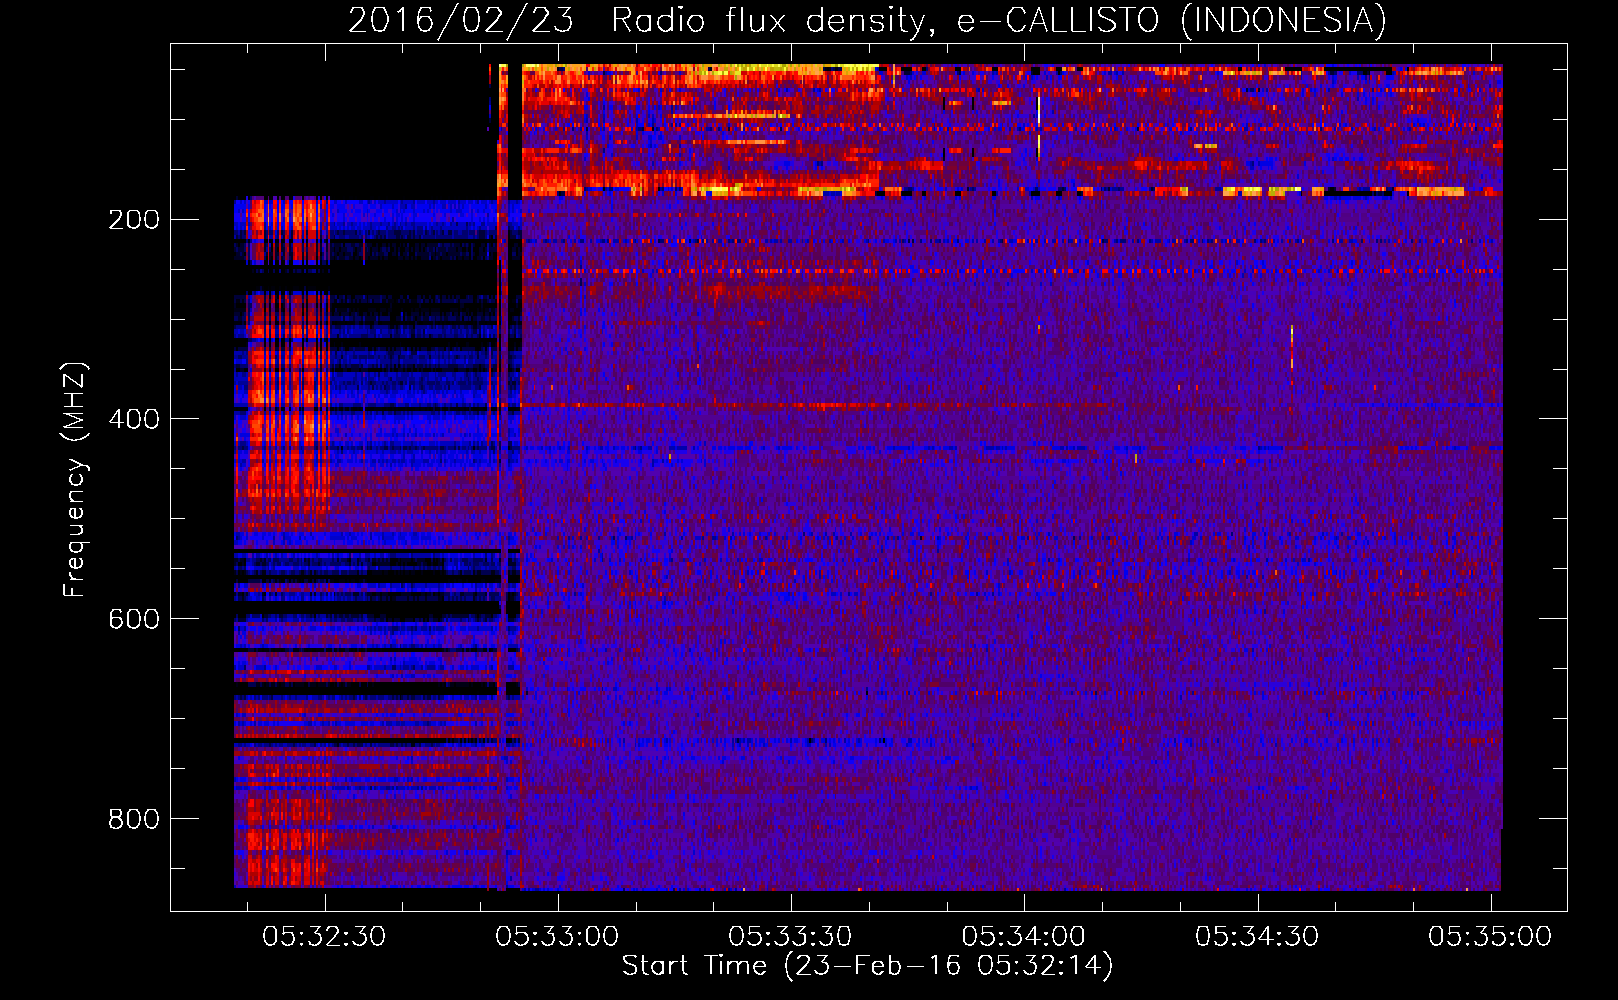Click the 05:32:30 time tick label

(x=324, y=936)
